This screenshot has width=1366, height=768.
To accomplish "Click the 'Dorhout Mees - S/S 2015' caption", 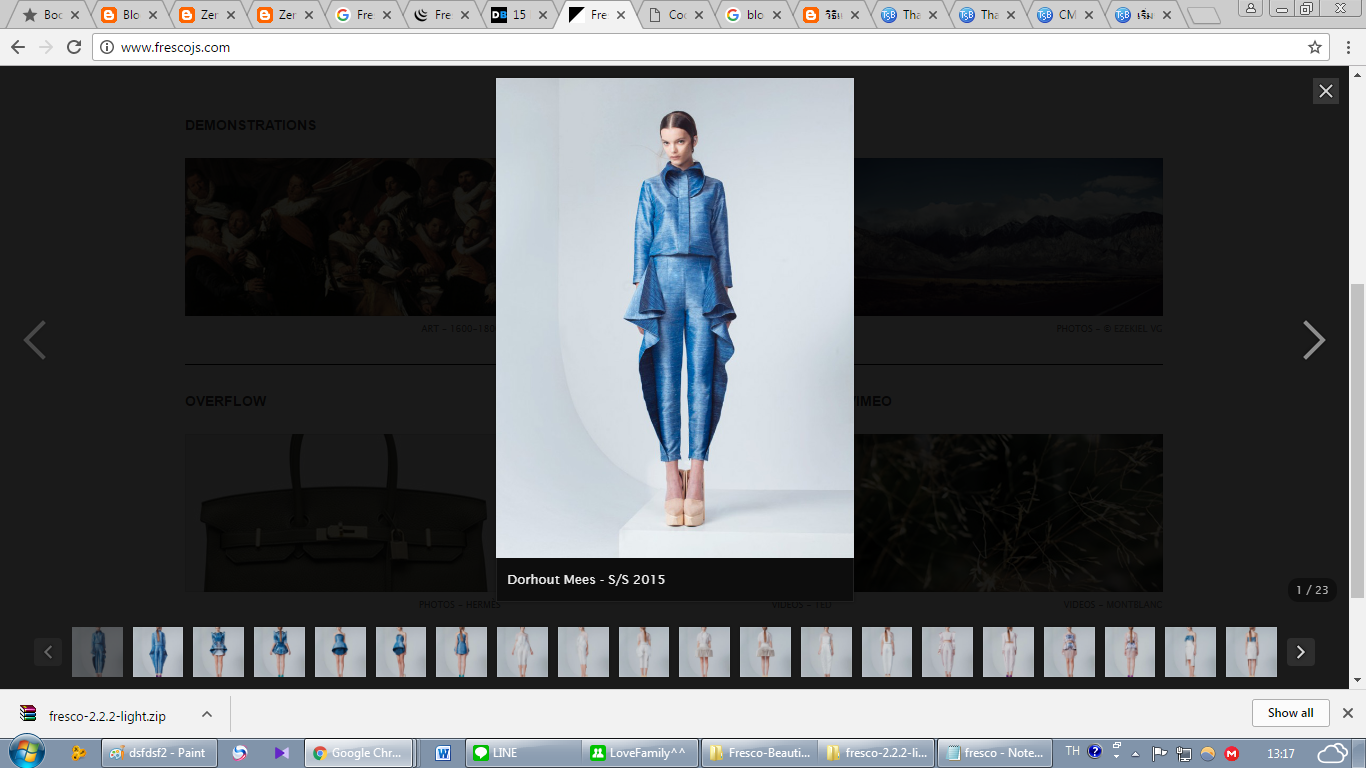I will 586,579.
